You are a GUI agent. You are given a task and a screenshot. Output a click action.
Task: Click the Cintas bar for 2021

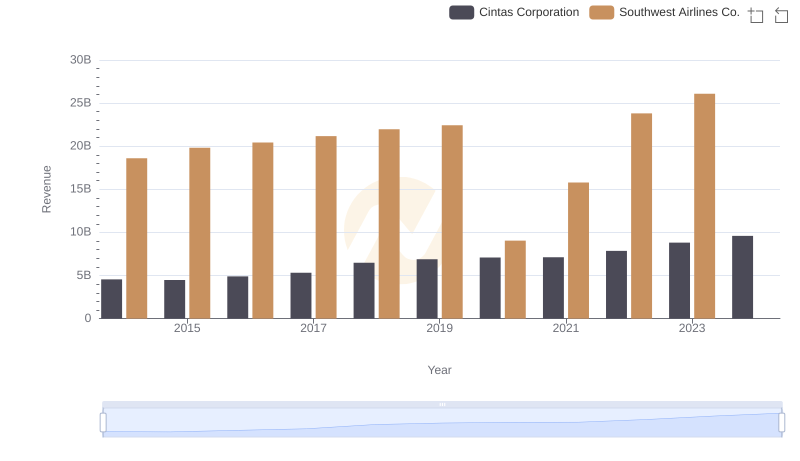tap(554, 288)
